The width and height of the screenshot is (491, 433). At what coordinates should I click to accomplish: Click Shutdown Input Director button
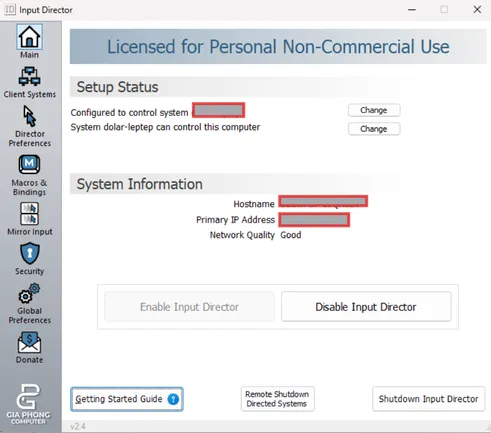point(428,399)
